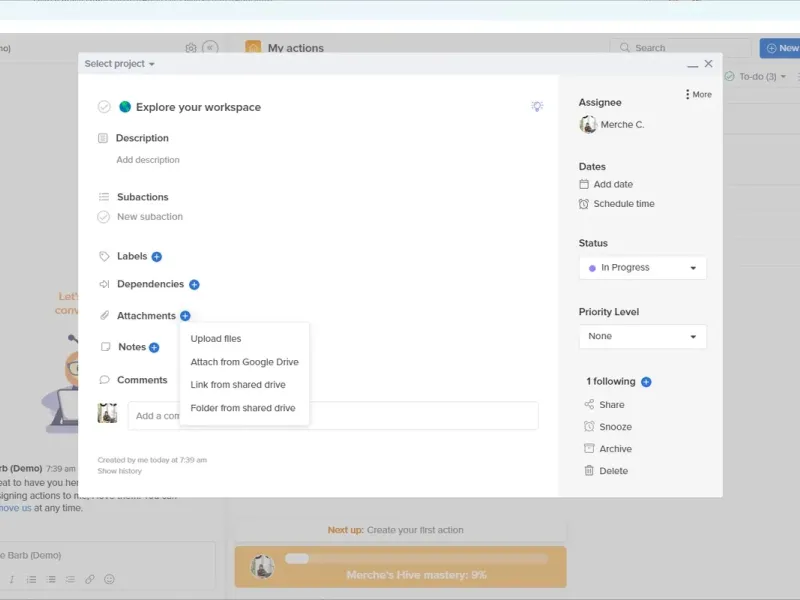This screenshot has height=600, width=800.
Task: Select Folder from shared drive
Action: coord(243,408)
